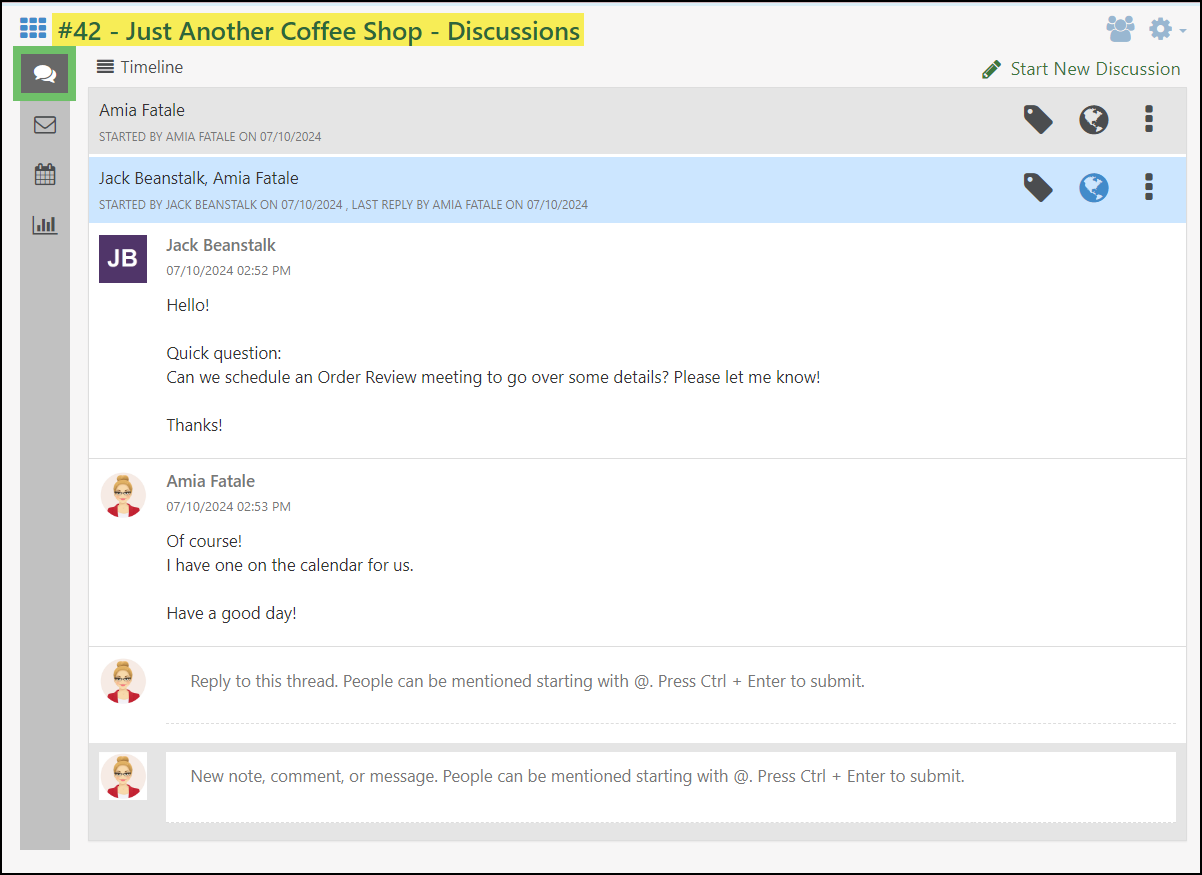Open the calendar sidebar icon
Viewport: 1202px width, 875px height.
pos(45,174)
